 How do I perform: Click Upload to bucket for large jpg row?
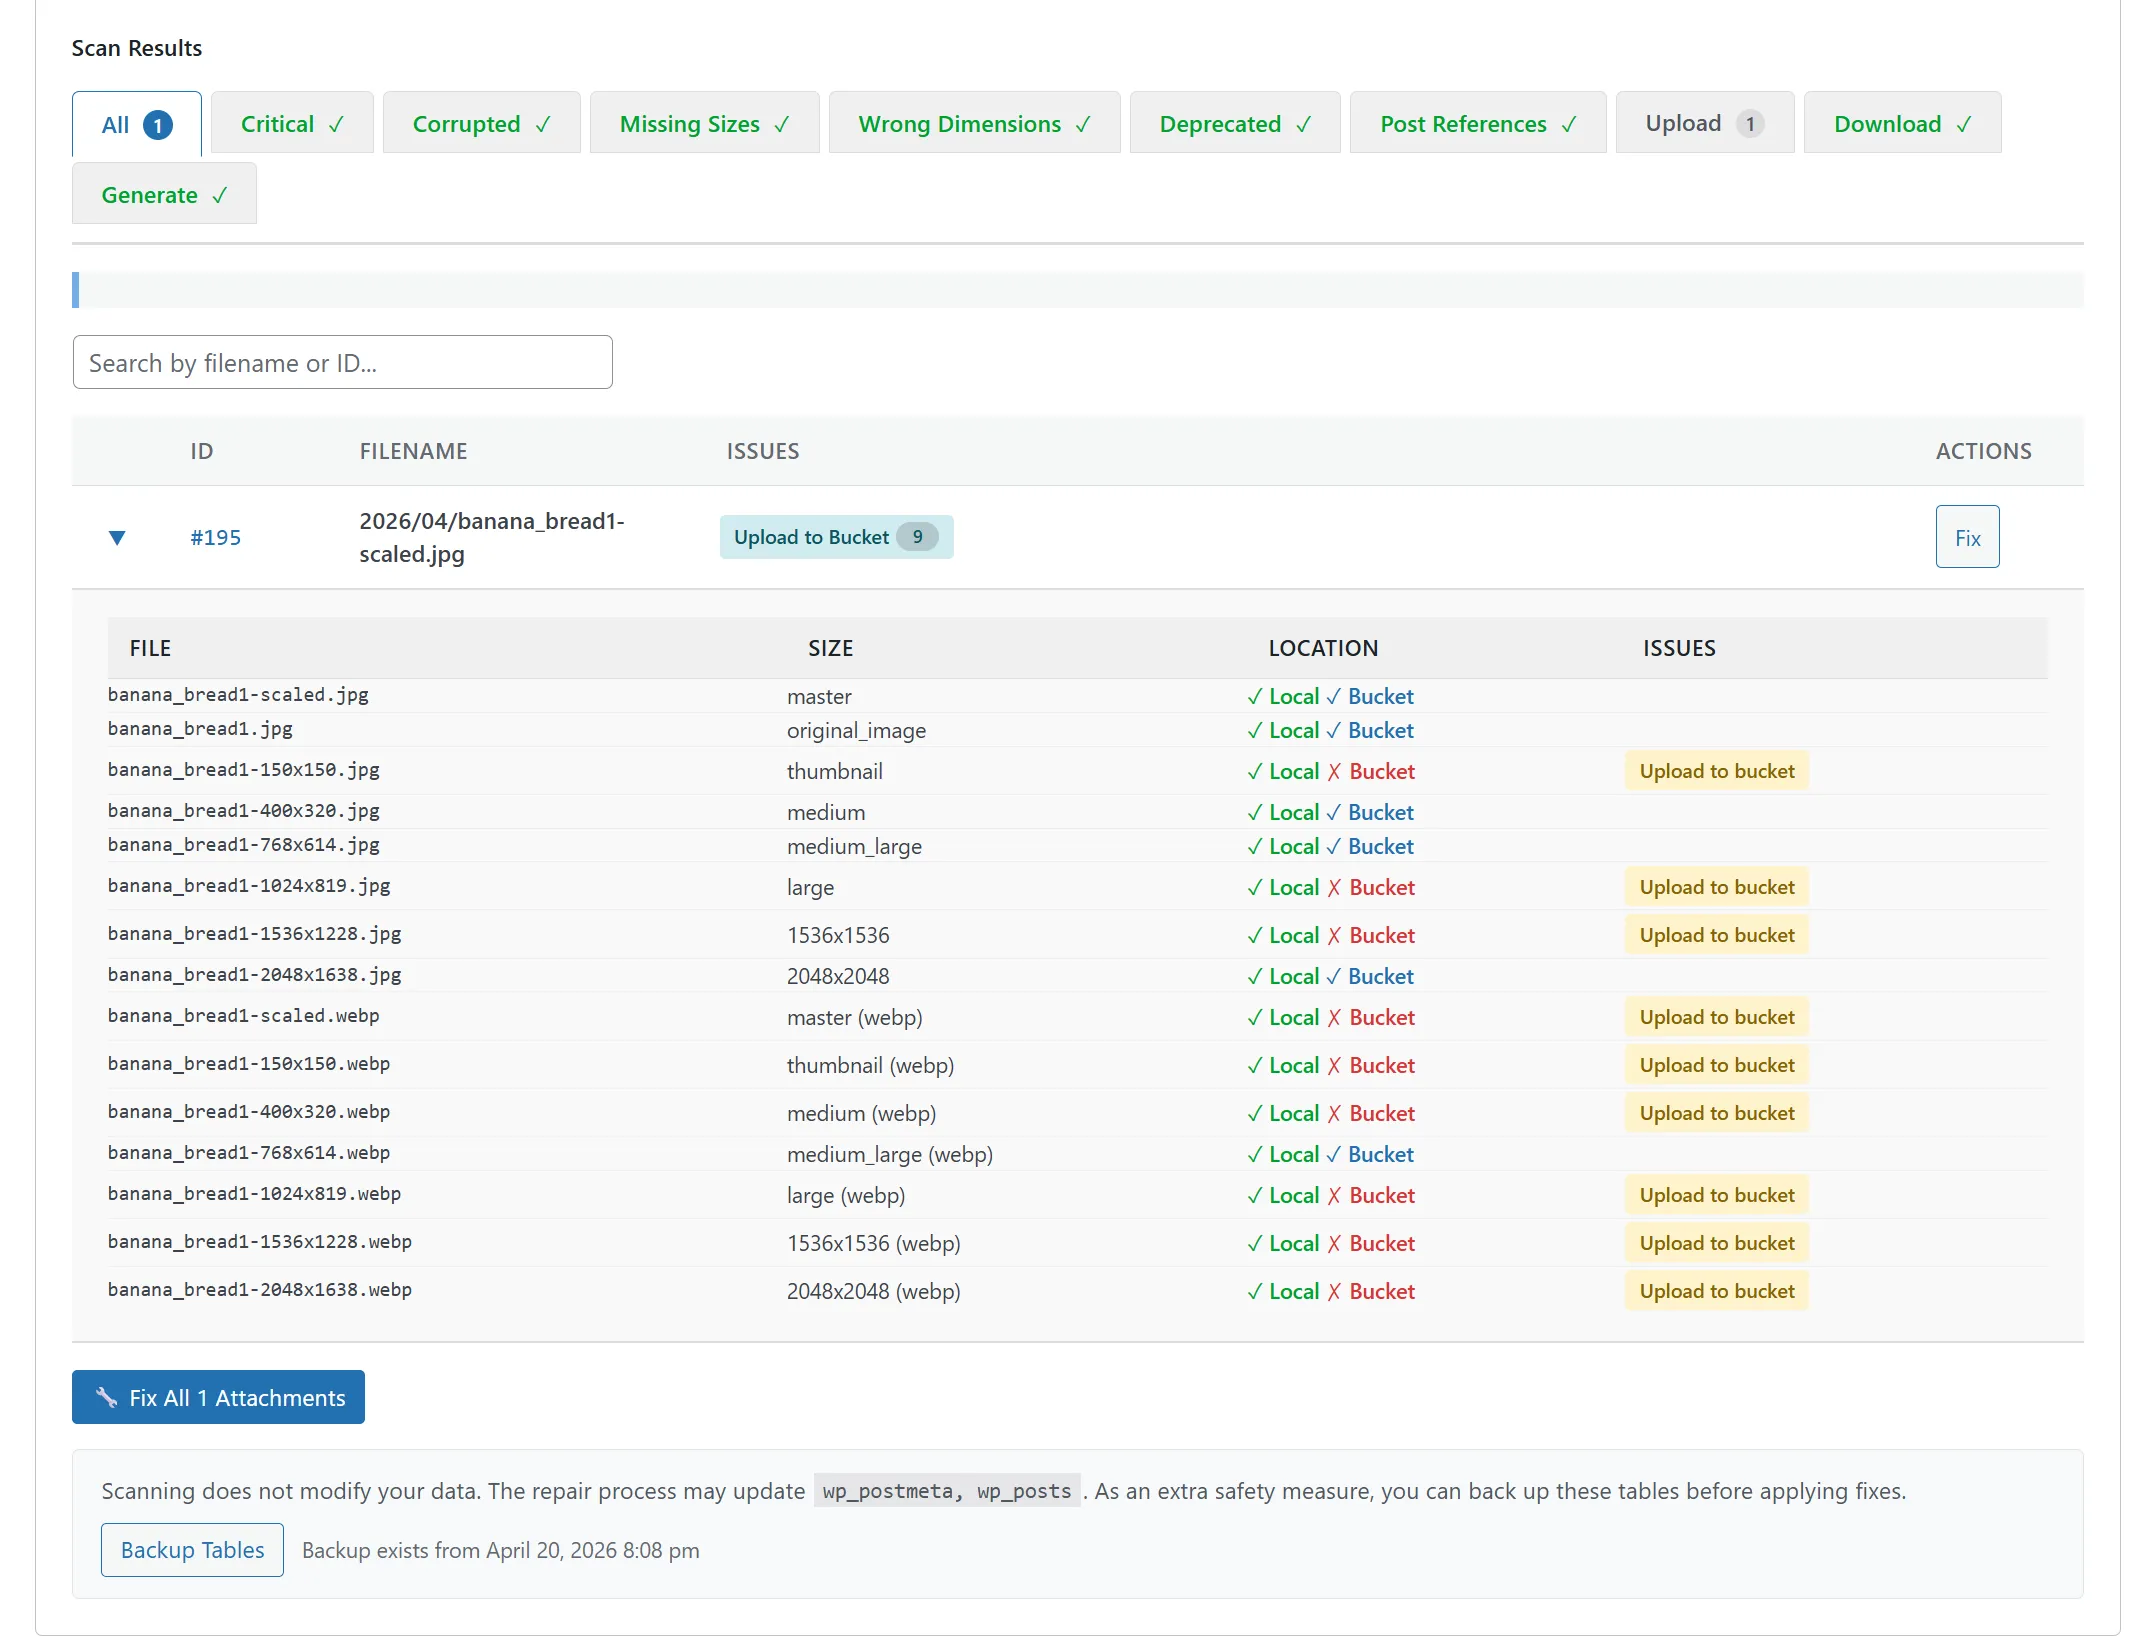point(1716,887)
